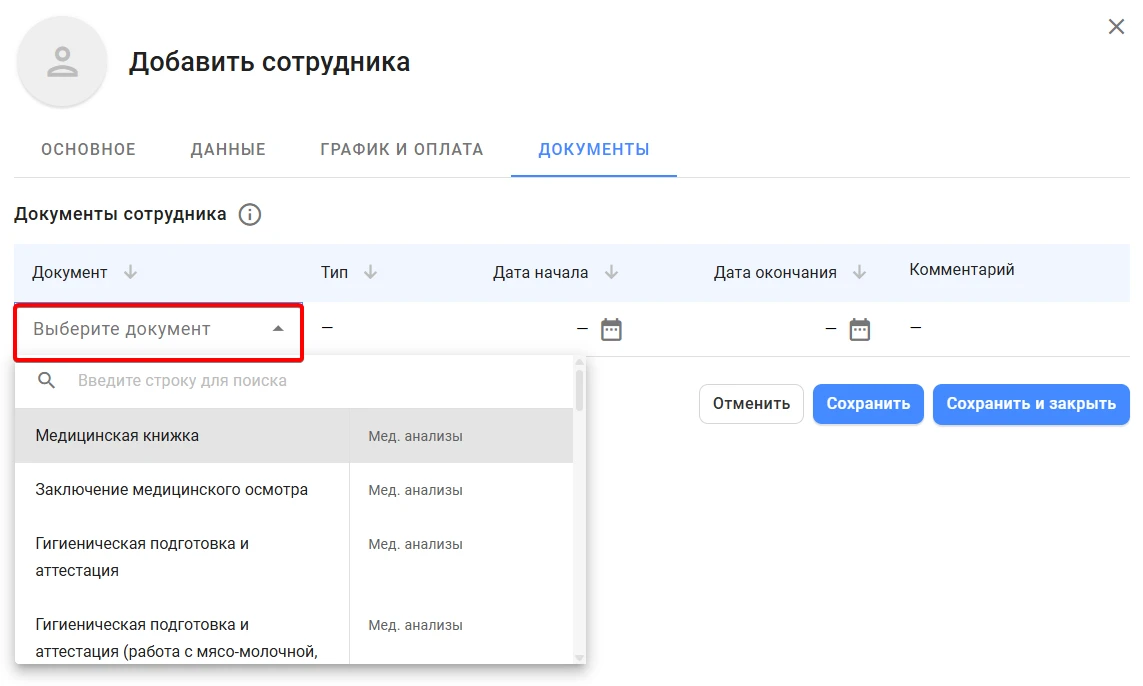1143x686 pixels.
Task: Switch to the Данные tab
Action: coord(228,149)
